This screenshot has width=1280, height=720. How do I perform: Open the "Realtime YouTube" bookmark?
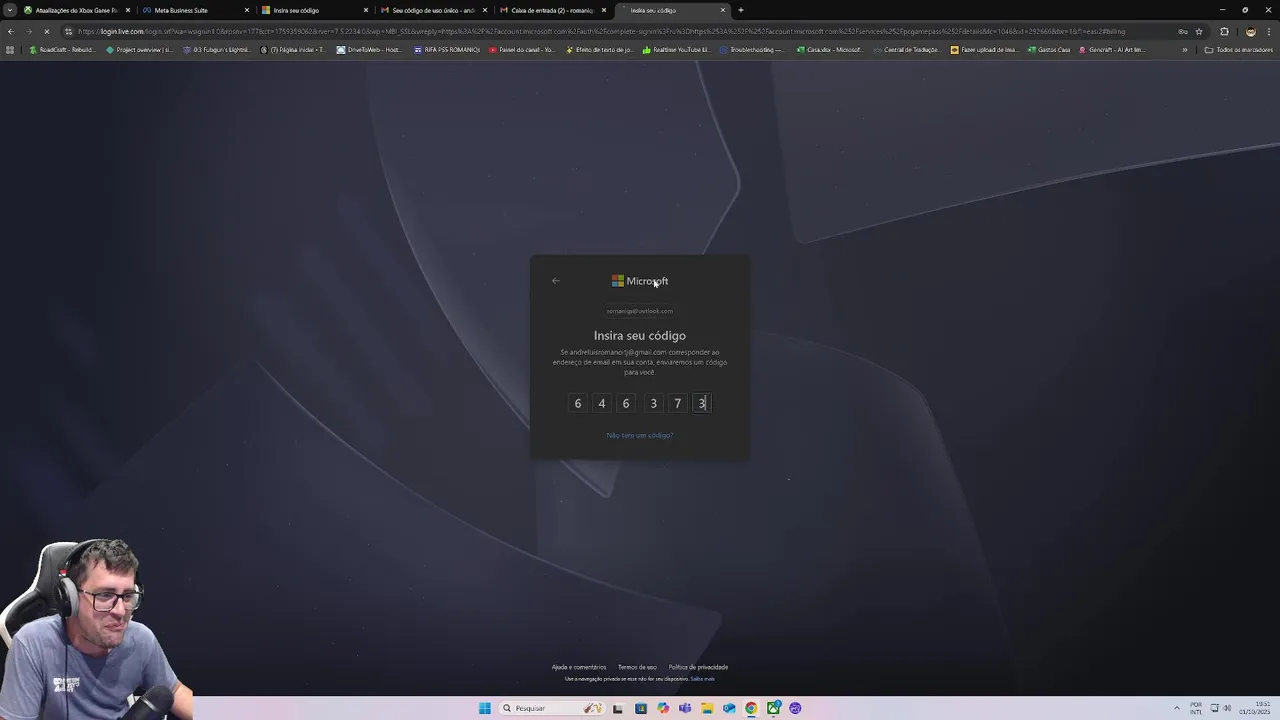pos(676,50)
